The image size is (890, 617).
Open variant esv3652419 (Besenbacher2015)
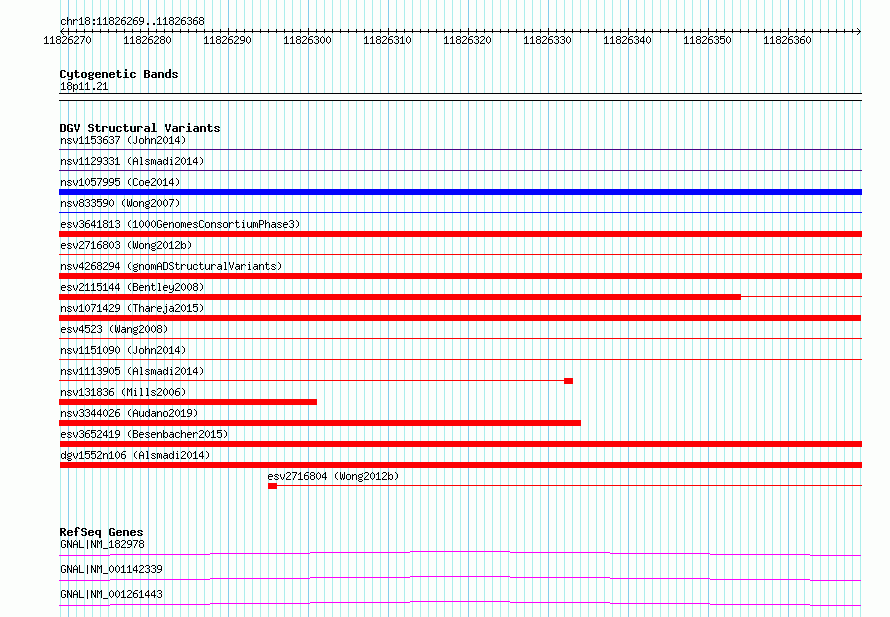[x=144, y=434]
